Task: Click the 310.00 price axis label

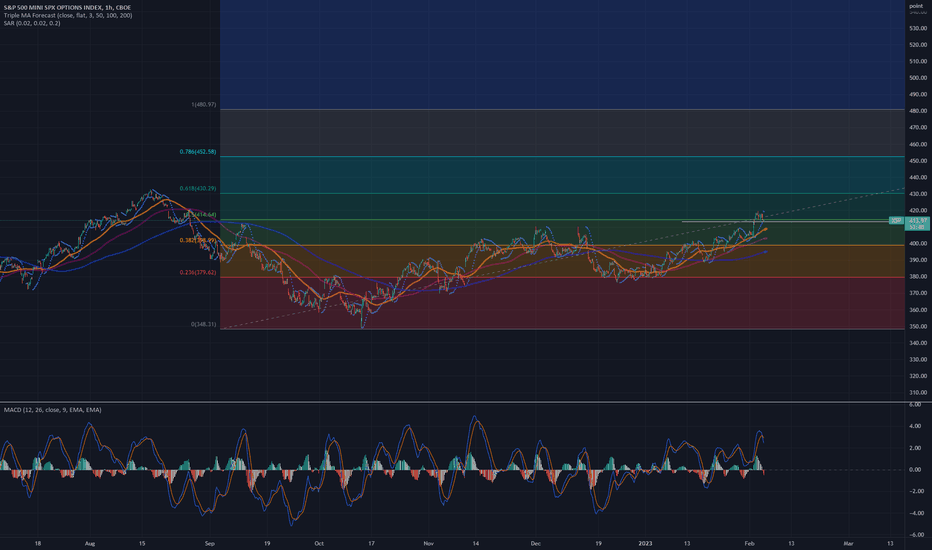Action: pyautogui.click(x=918, y=392)
